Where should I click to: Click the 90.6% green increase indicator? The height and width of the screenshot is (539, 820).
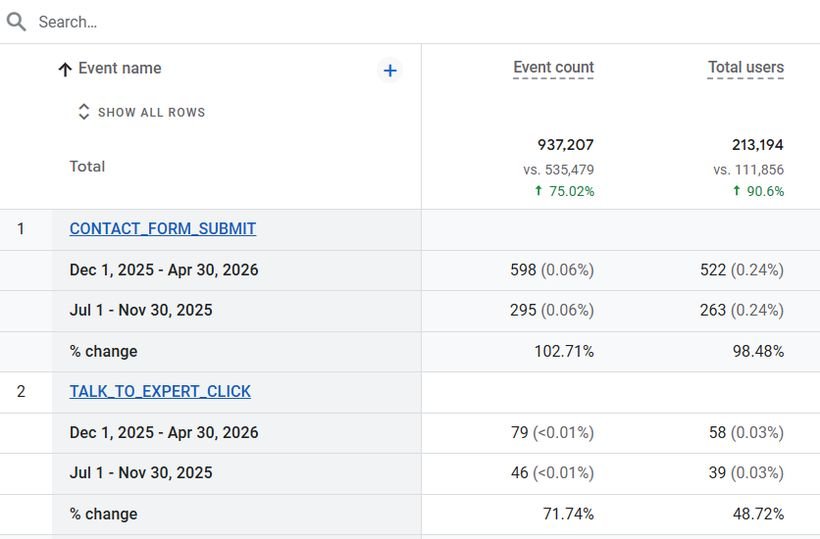click(758, 191)
